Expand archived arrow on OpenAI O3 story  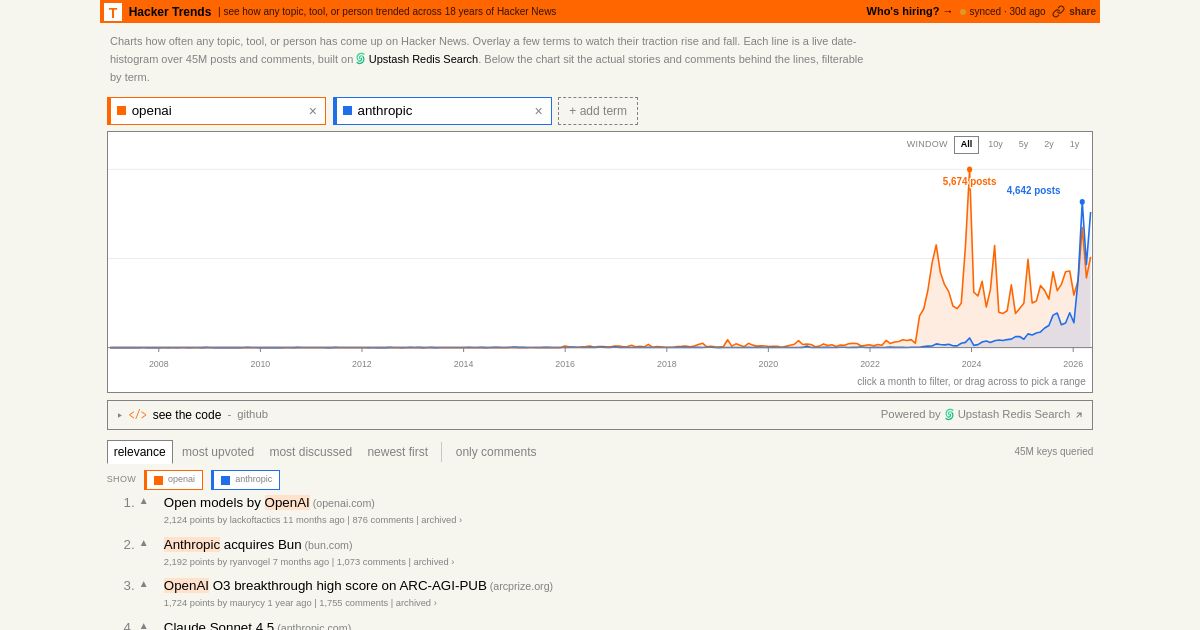(435, 603)
